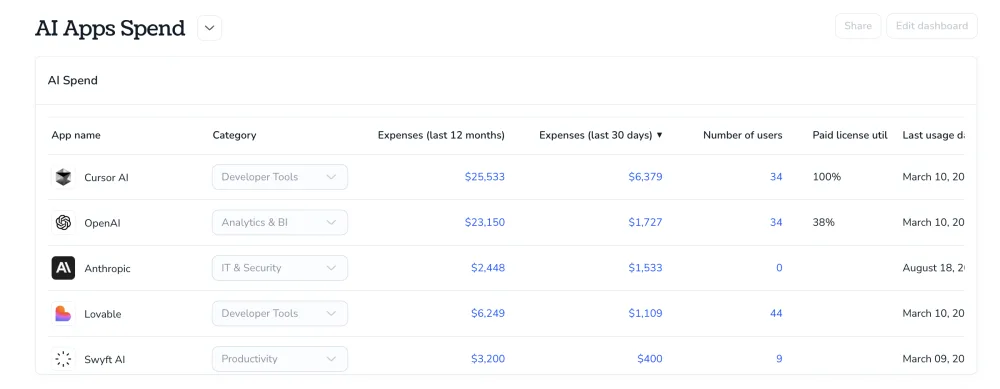
Task: Click OpenAI's 38% license utilization
Action: point(823,222)
